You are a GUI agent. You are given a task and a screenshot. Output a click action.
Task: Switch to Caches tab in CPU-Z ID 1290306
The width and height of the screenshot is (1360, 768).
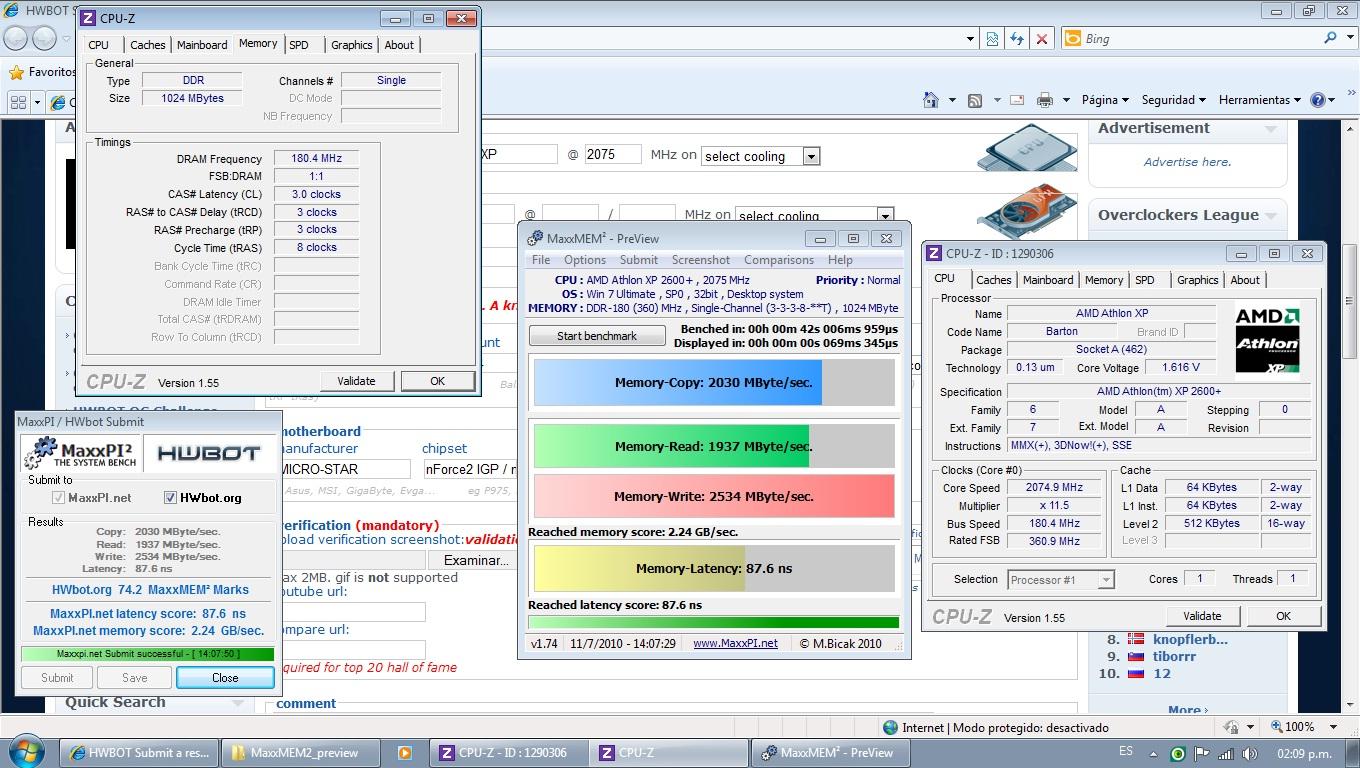coord(993,280)
